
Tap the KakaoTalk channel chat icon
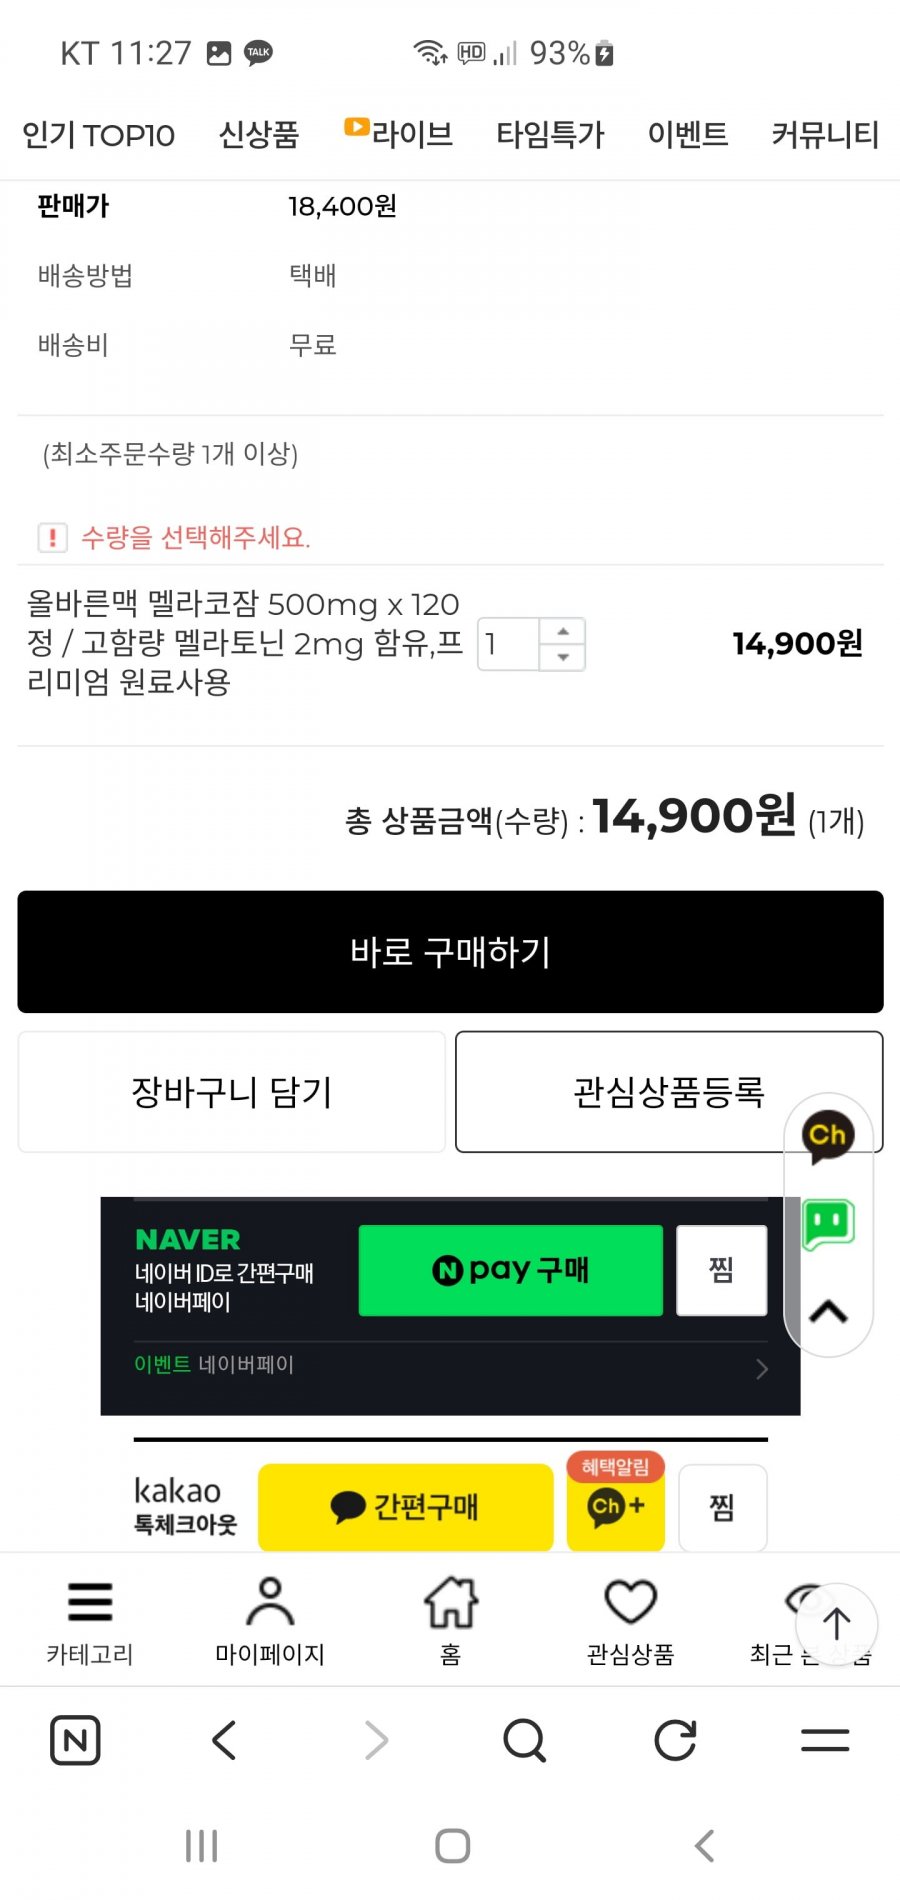coord(828,1137)
